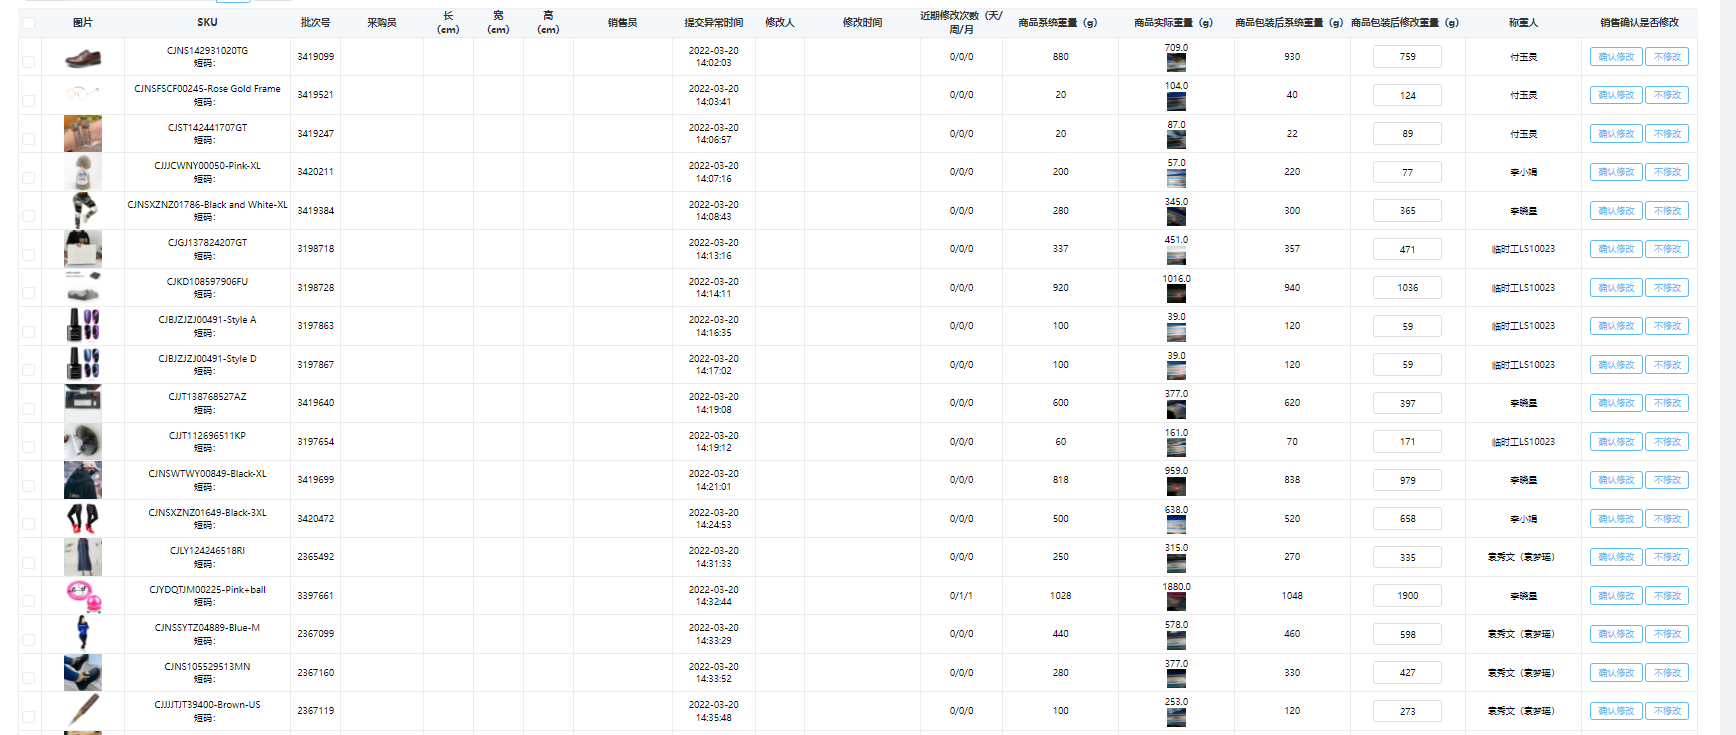The image size is (1736, 735).
Task: Click 确认修改 for SKU CJGJ137824207GT
Action: 1616,249
